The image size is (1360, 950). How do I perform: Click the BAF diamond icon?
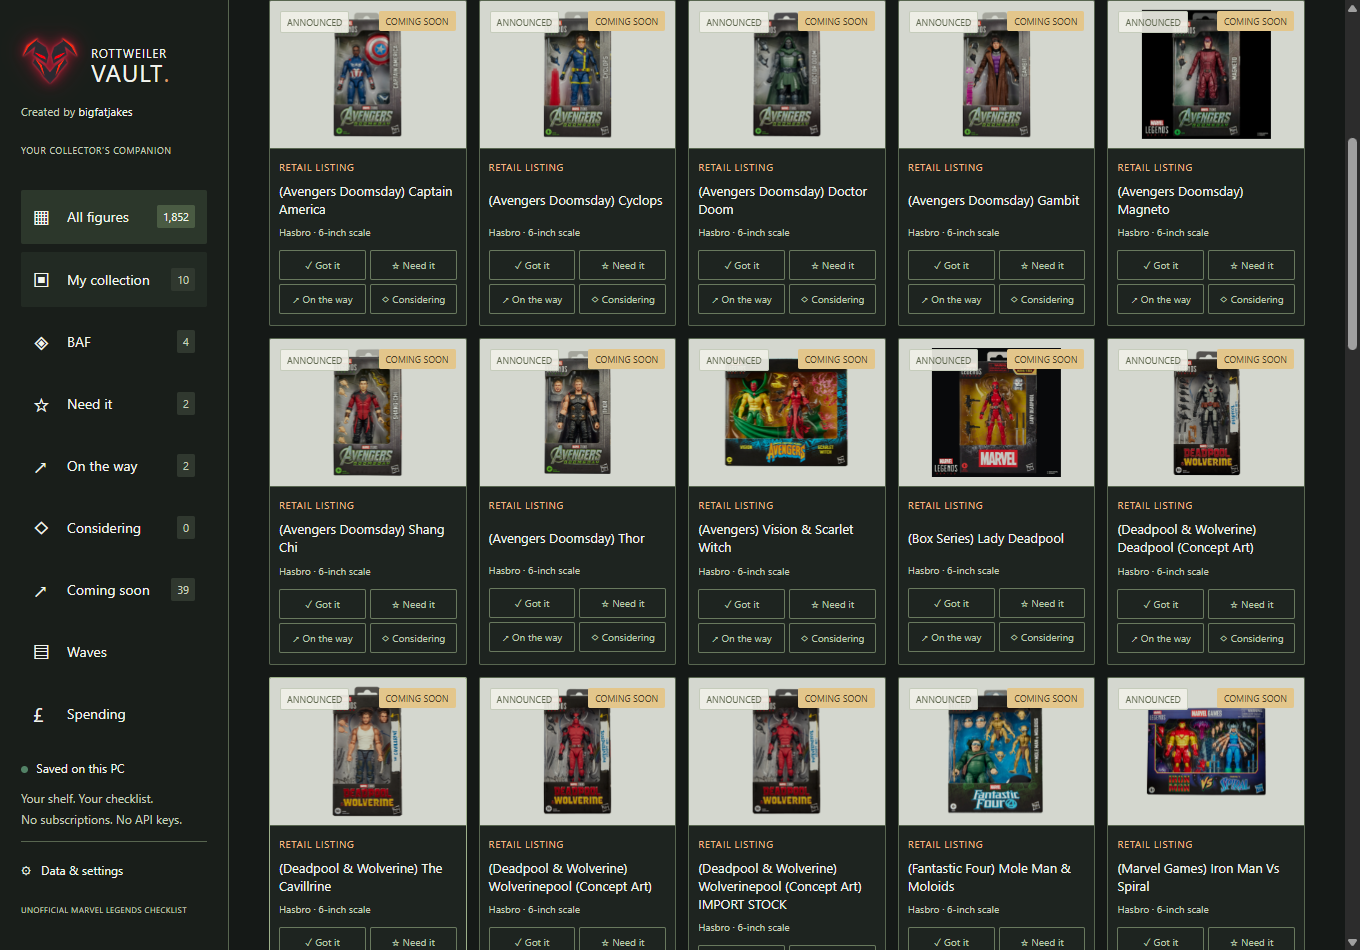click(41, 343)
